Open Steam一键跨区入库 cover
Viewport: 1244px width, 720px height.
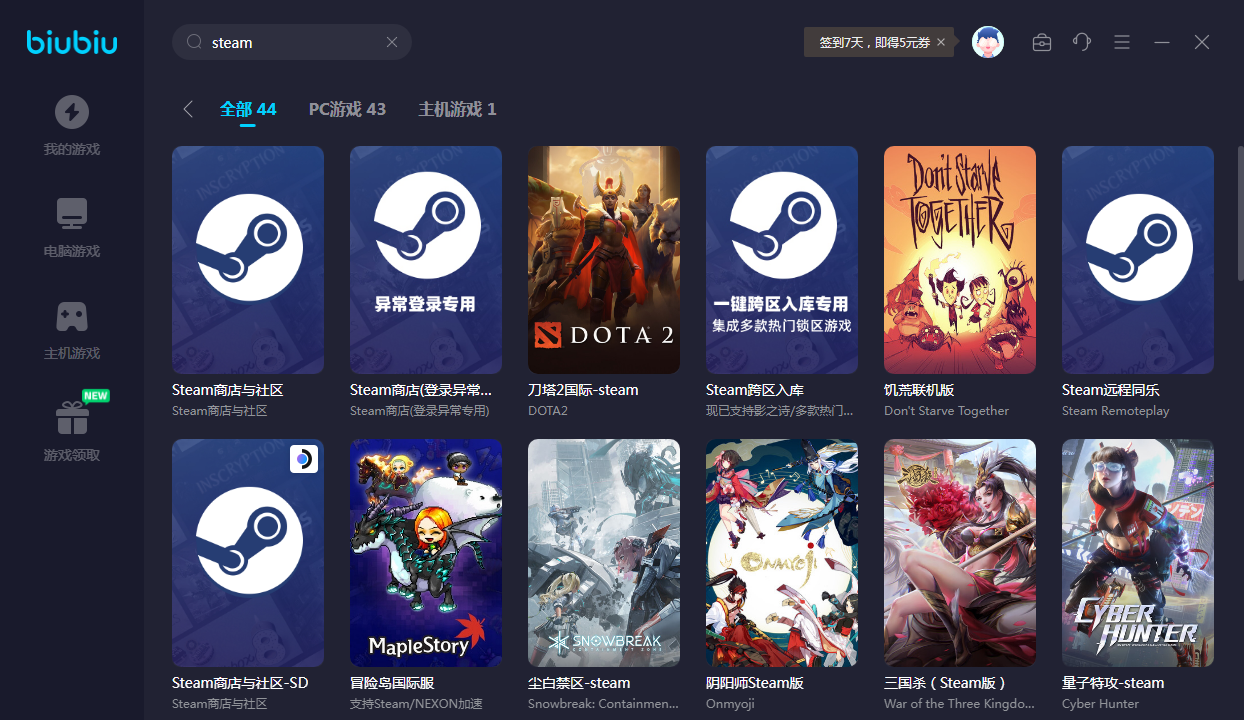(782, 260)
